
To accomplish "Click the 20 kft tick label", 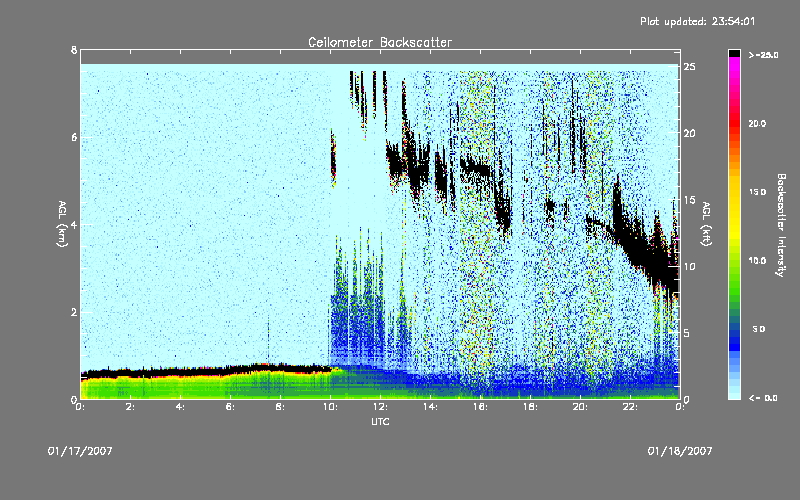I will pyautogui.click(x=689, y=133).
